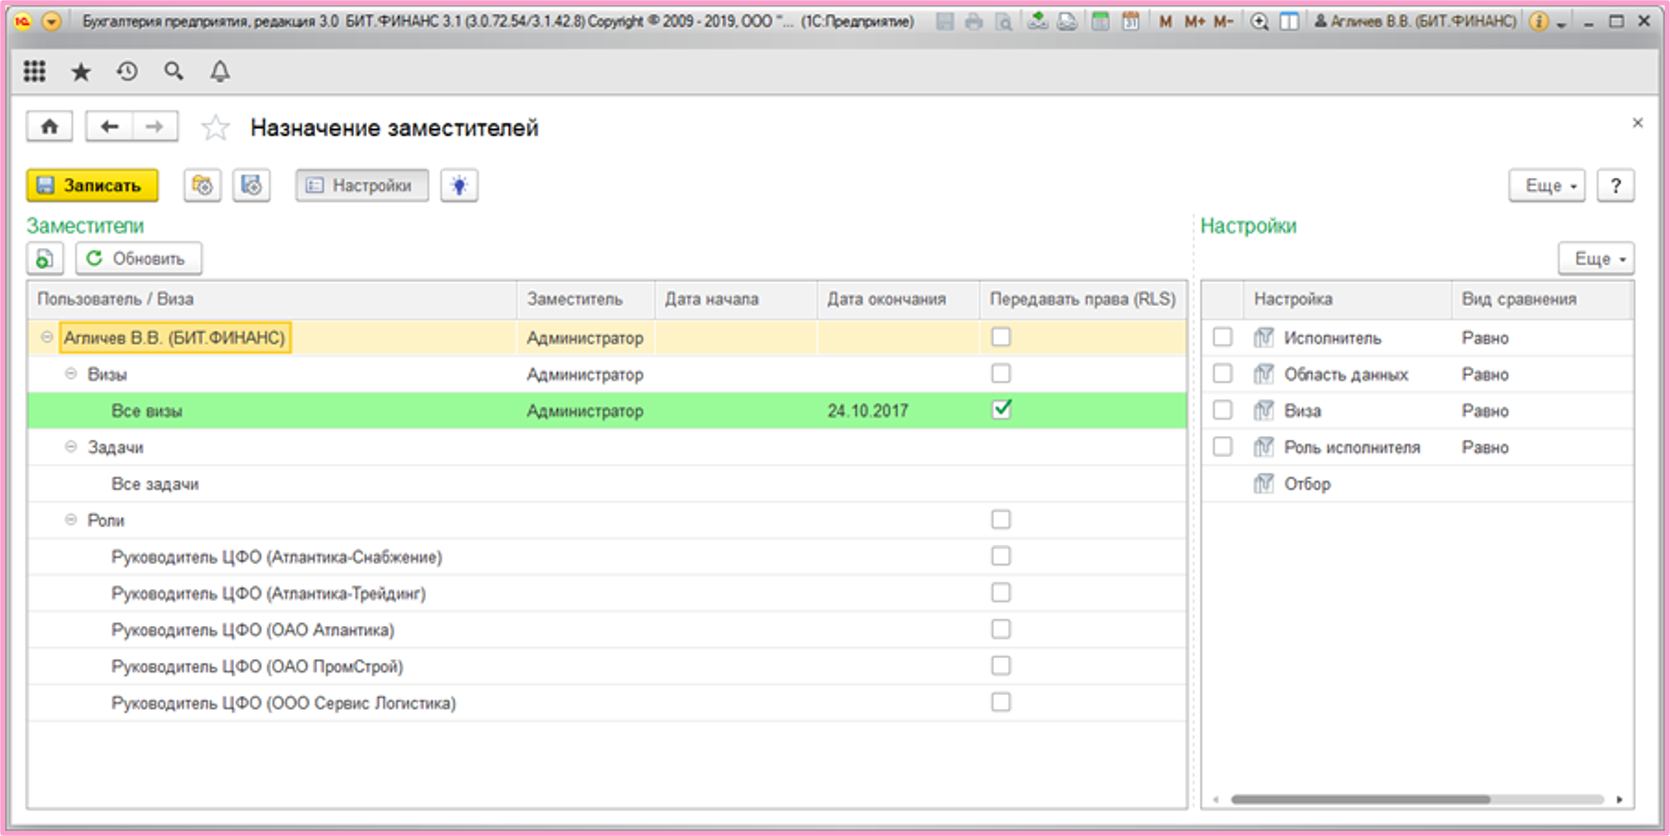
Task: Click the Дата начала column header
Action: (x=736, y=299)
